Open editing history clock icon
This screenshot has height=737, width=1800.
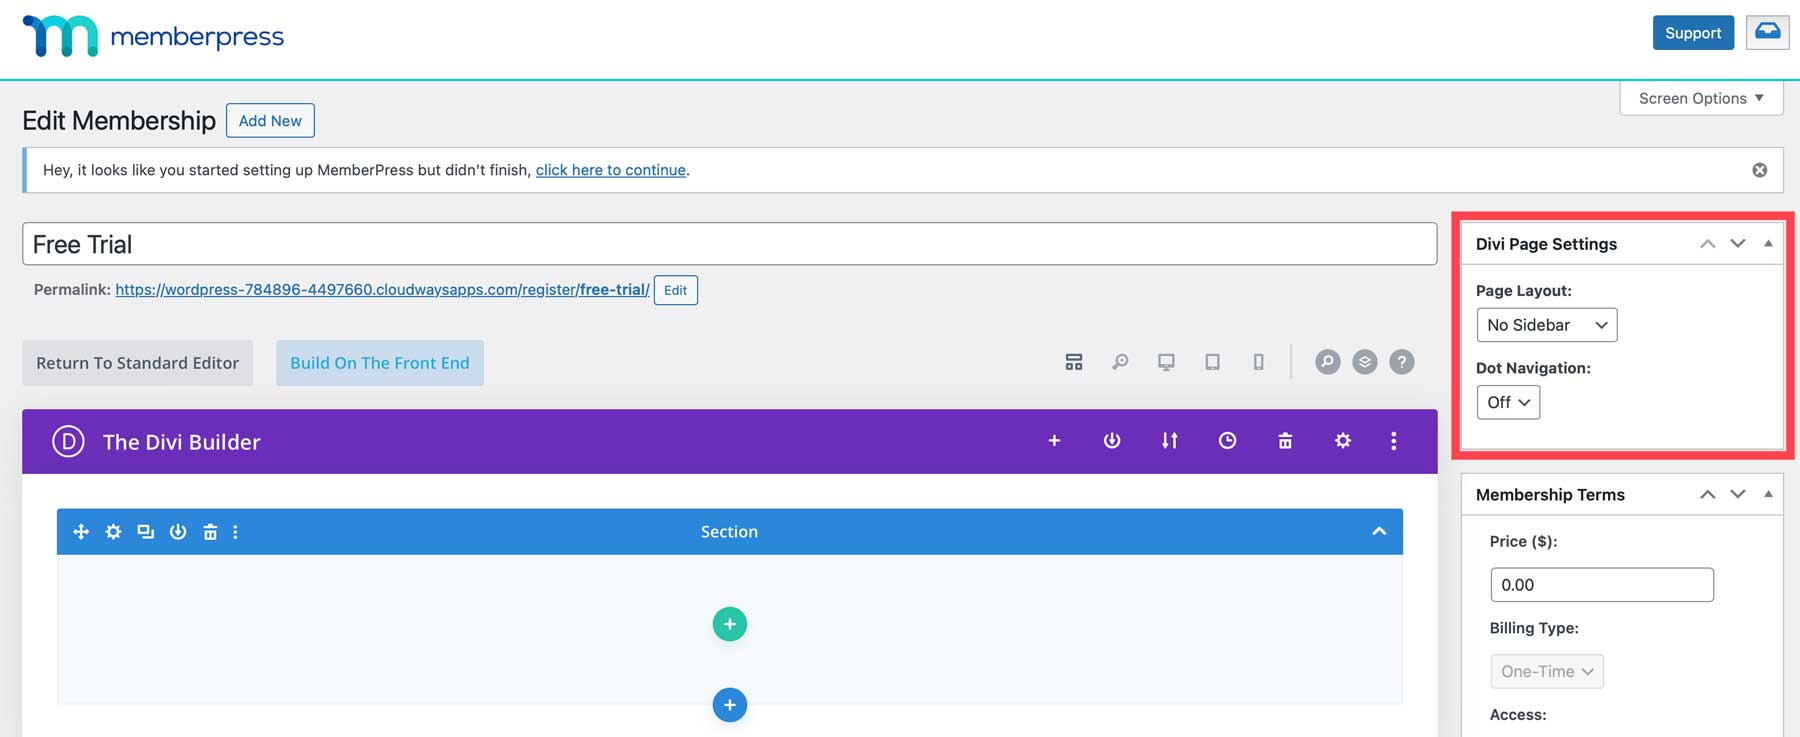[x=1227, y=441]
